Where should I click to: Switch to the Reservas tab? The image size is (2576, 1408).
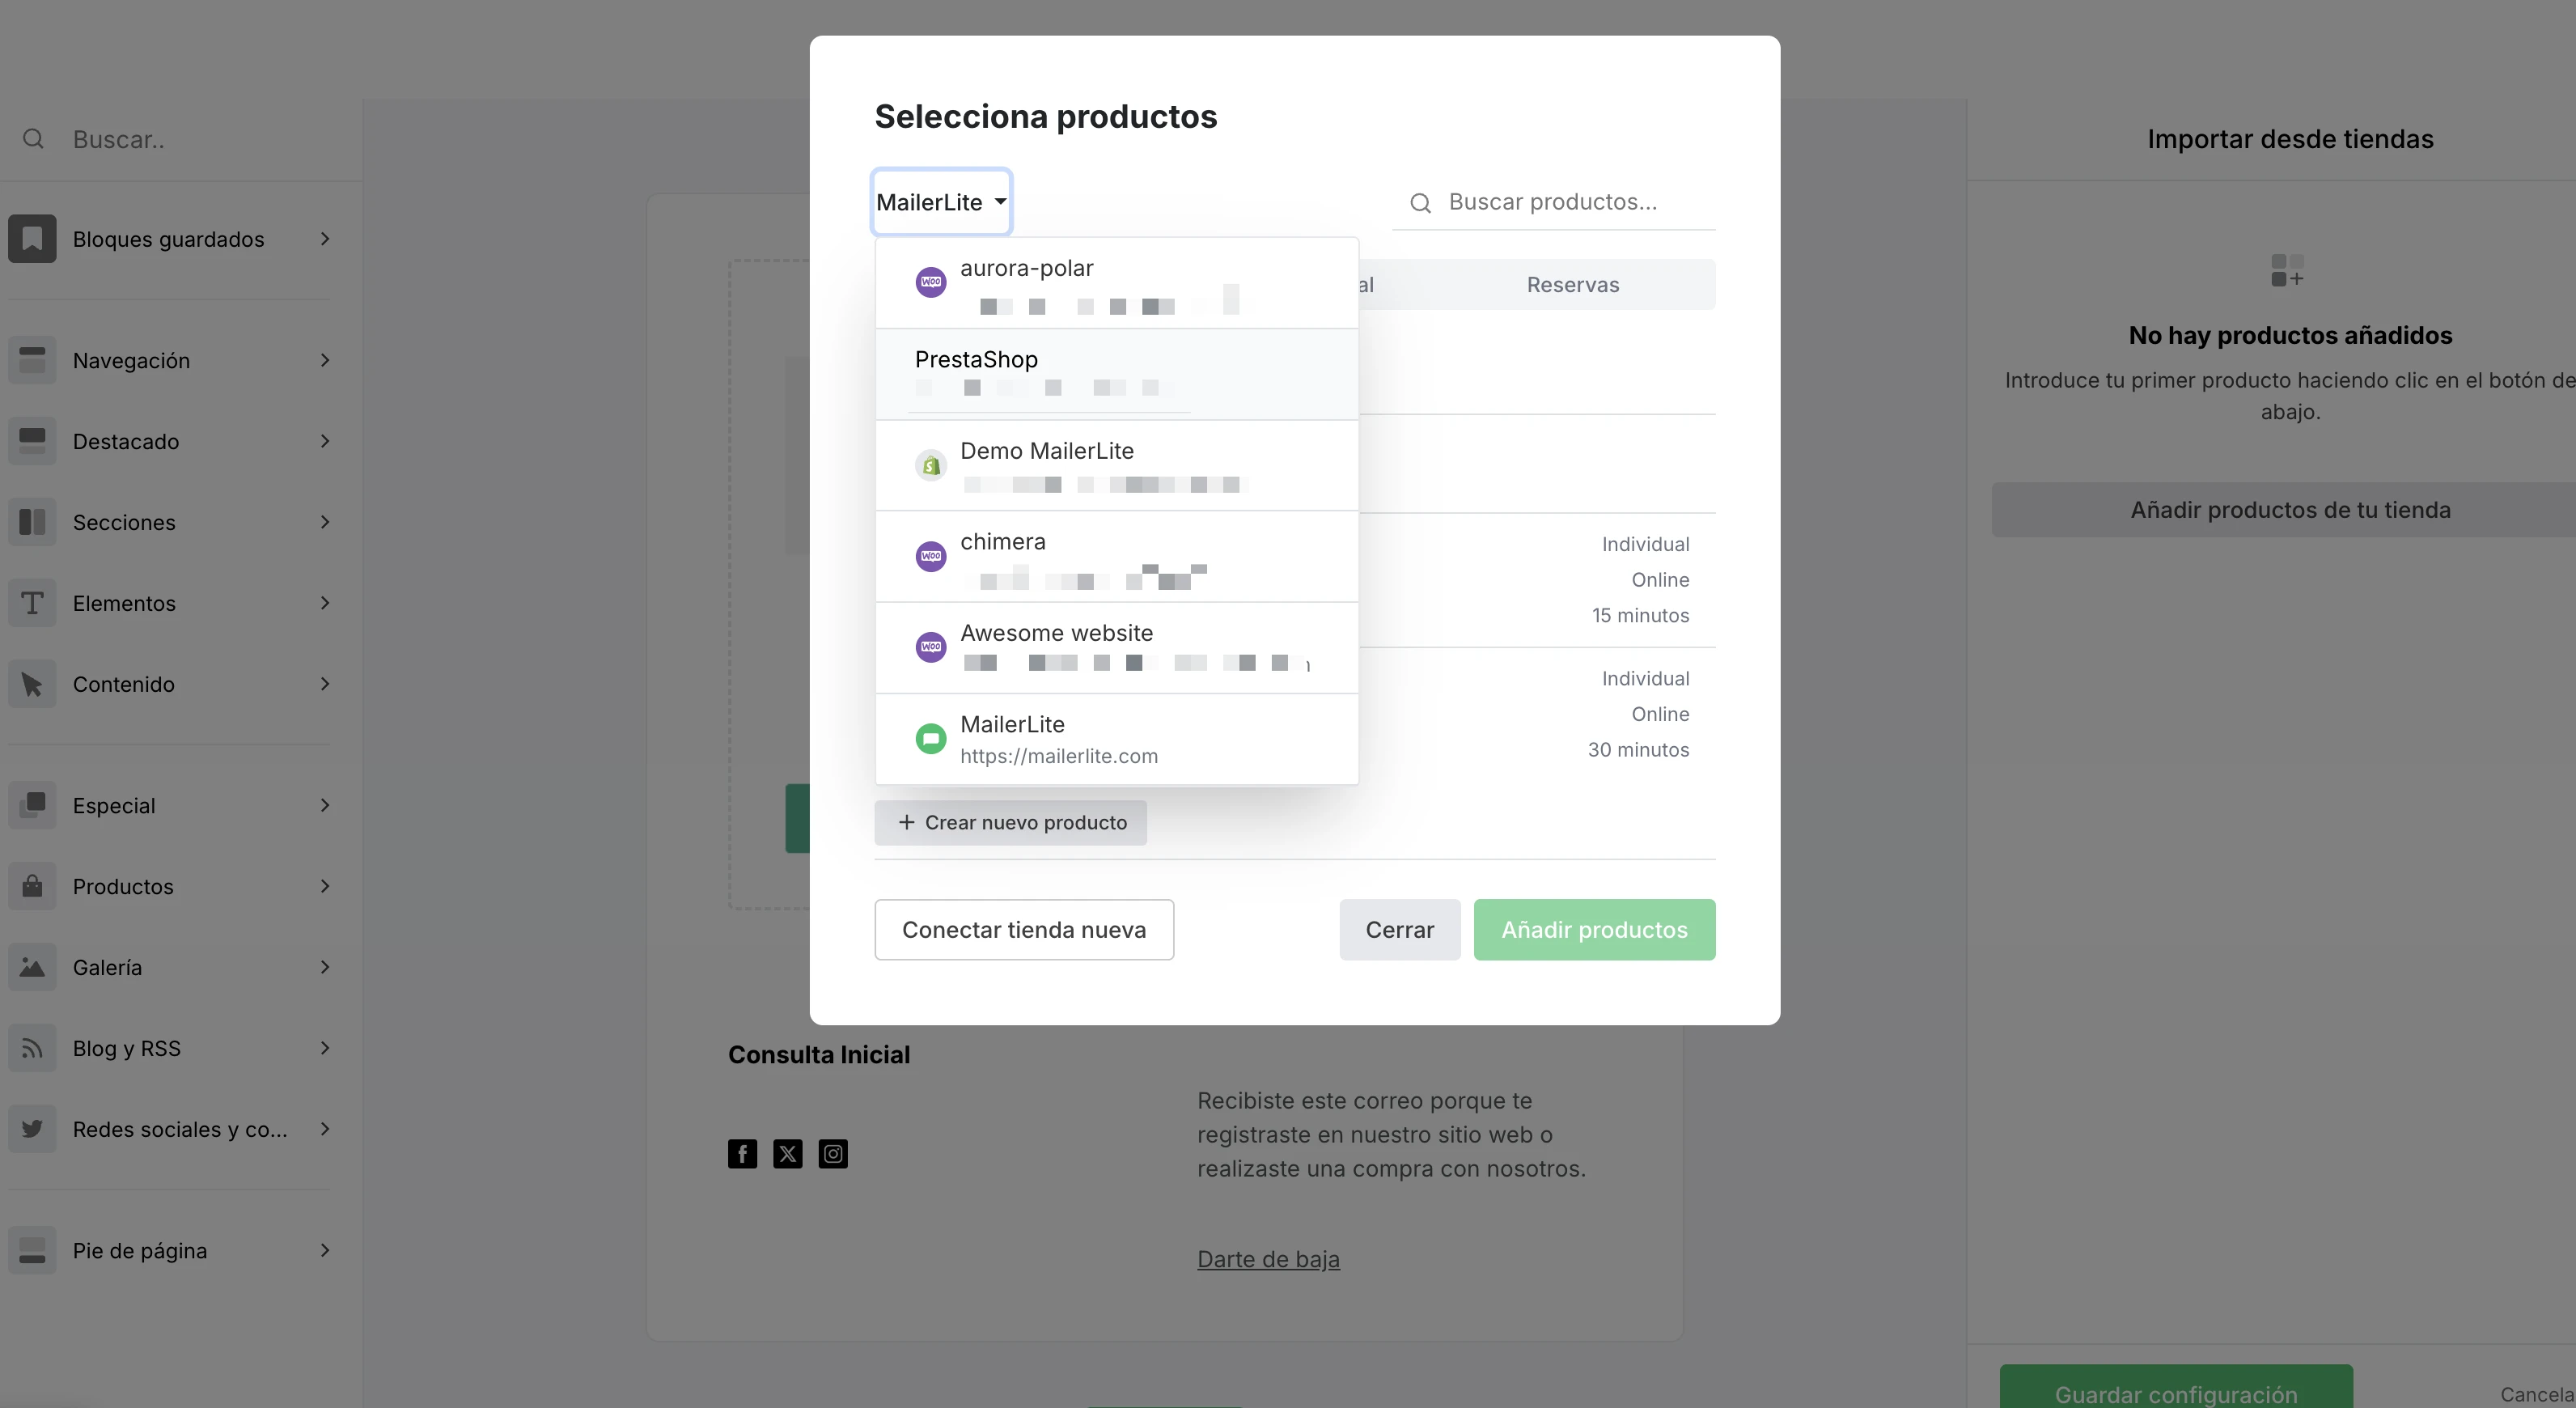pyautogui.click(x=1572, y=285)
